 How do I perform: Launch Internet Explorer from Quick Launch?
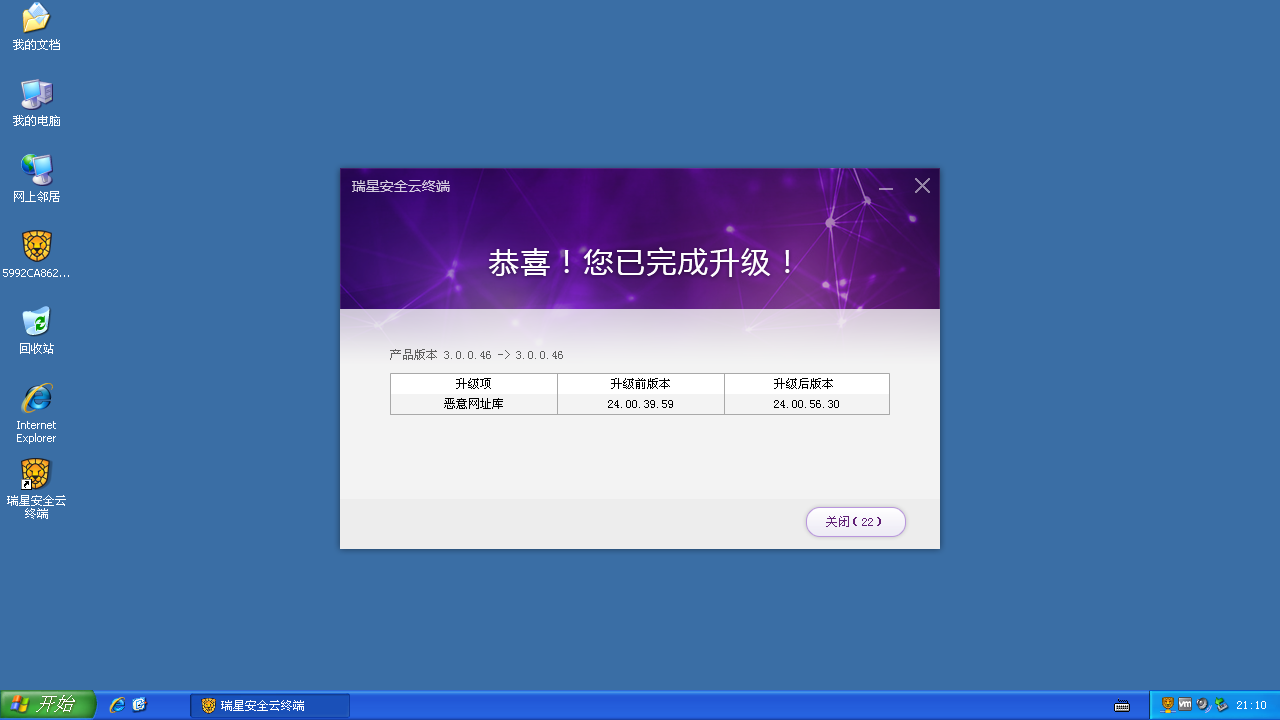click(x=117, y=705)
